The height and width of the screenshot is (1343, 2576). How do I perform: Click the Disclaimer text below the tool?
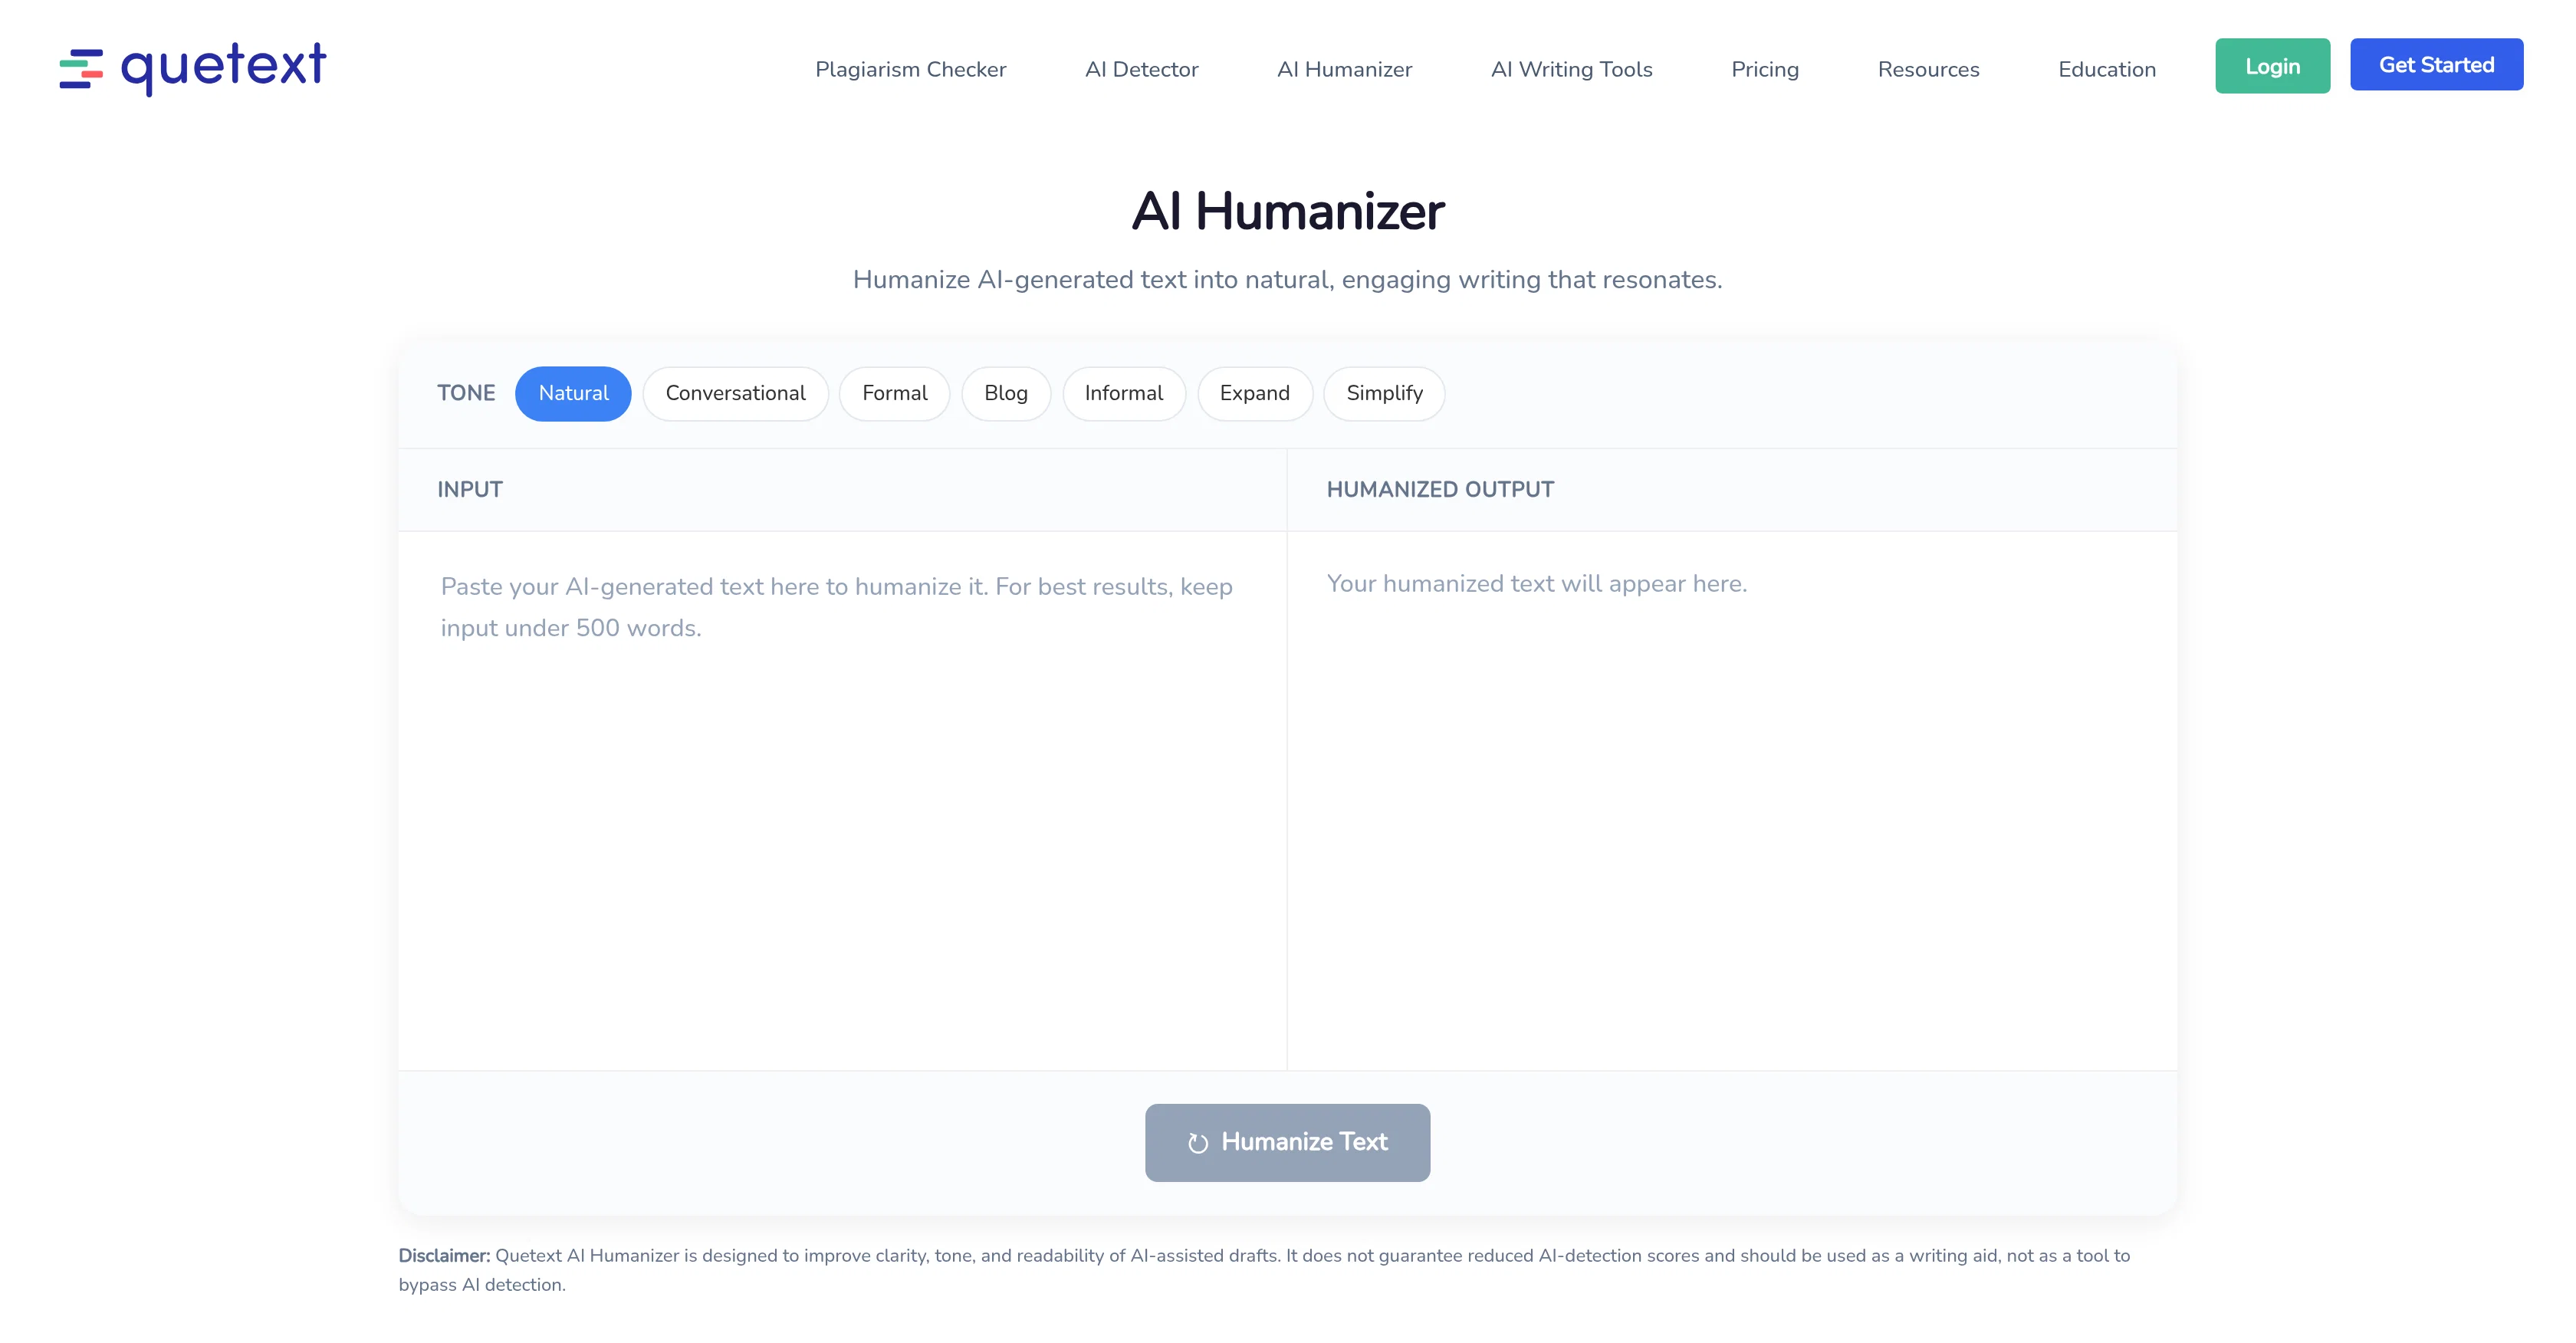point(1265,1270)
